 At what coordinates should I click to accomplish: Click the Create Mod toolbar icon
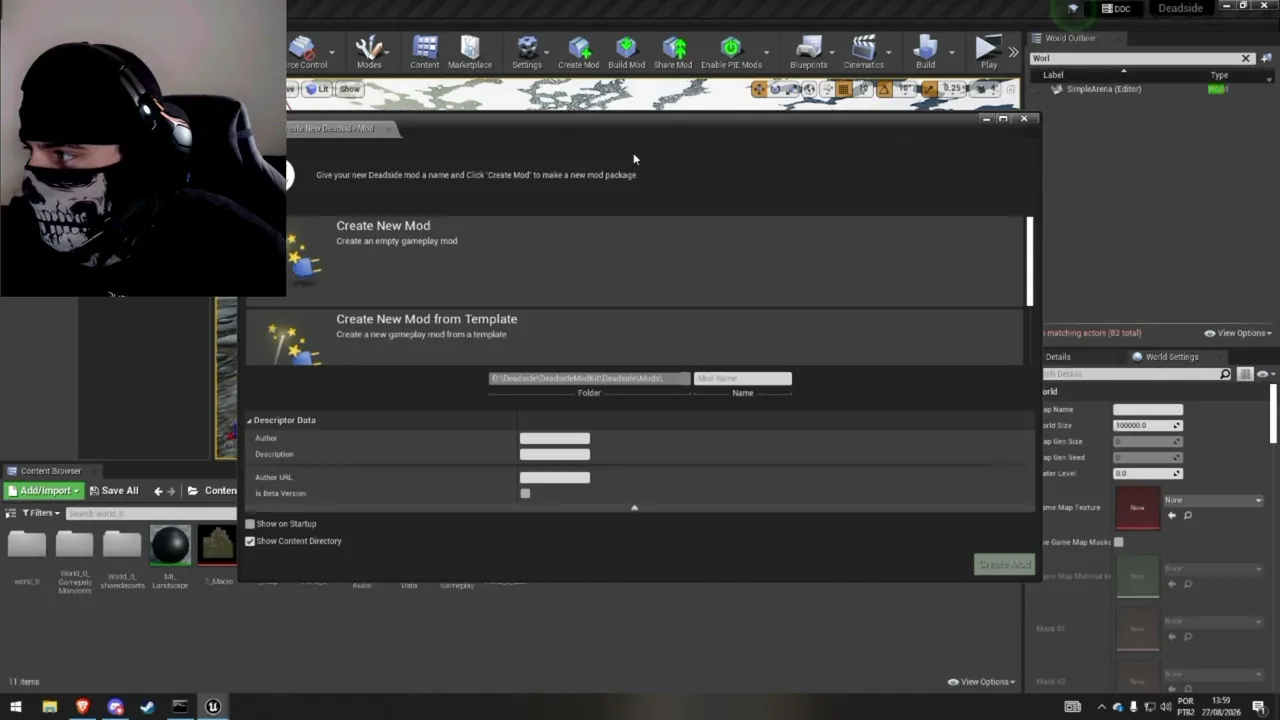click(x=579, y=52)
